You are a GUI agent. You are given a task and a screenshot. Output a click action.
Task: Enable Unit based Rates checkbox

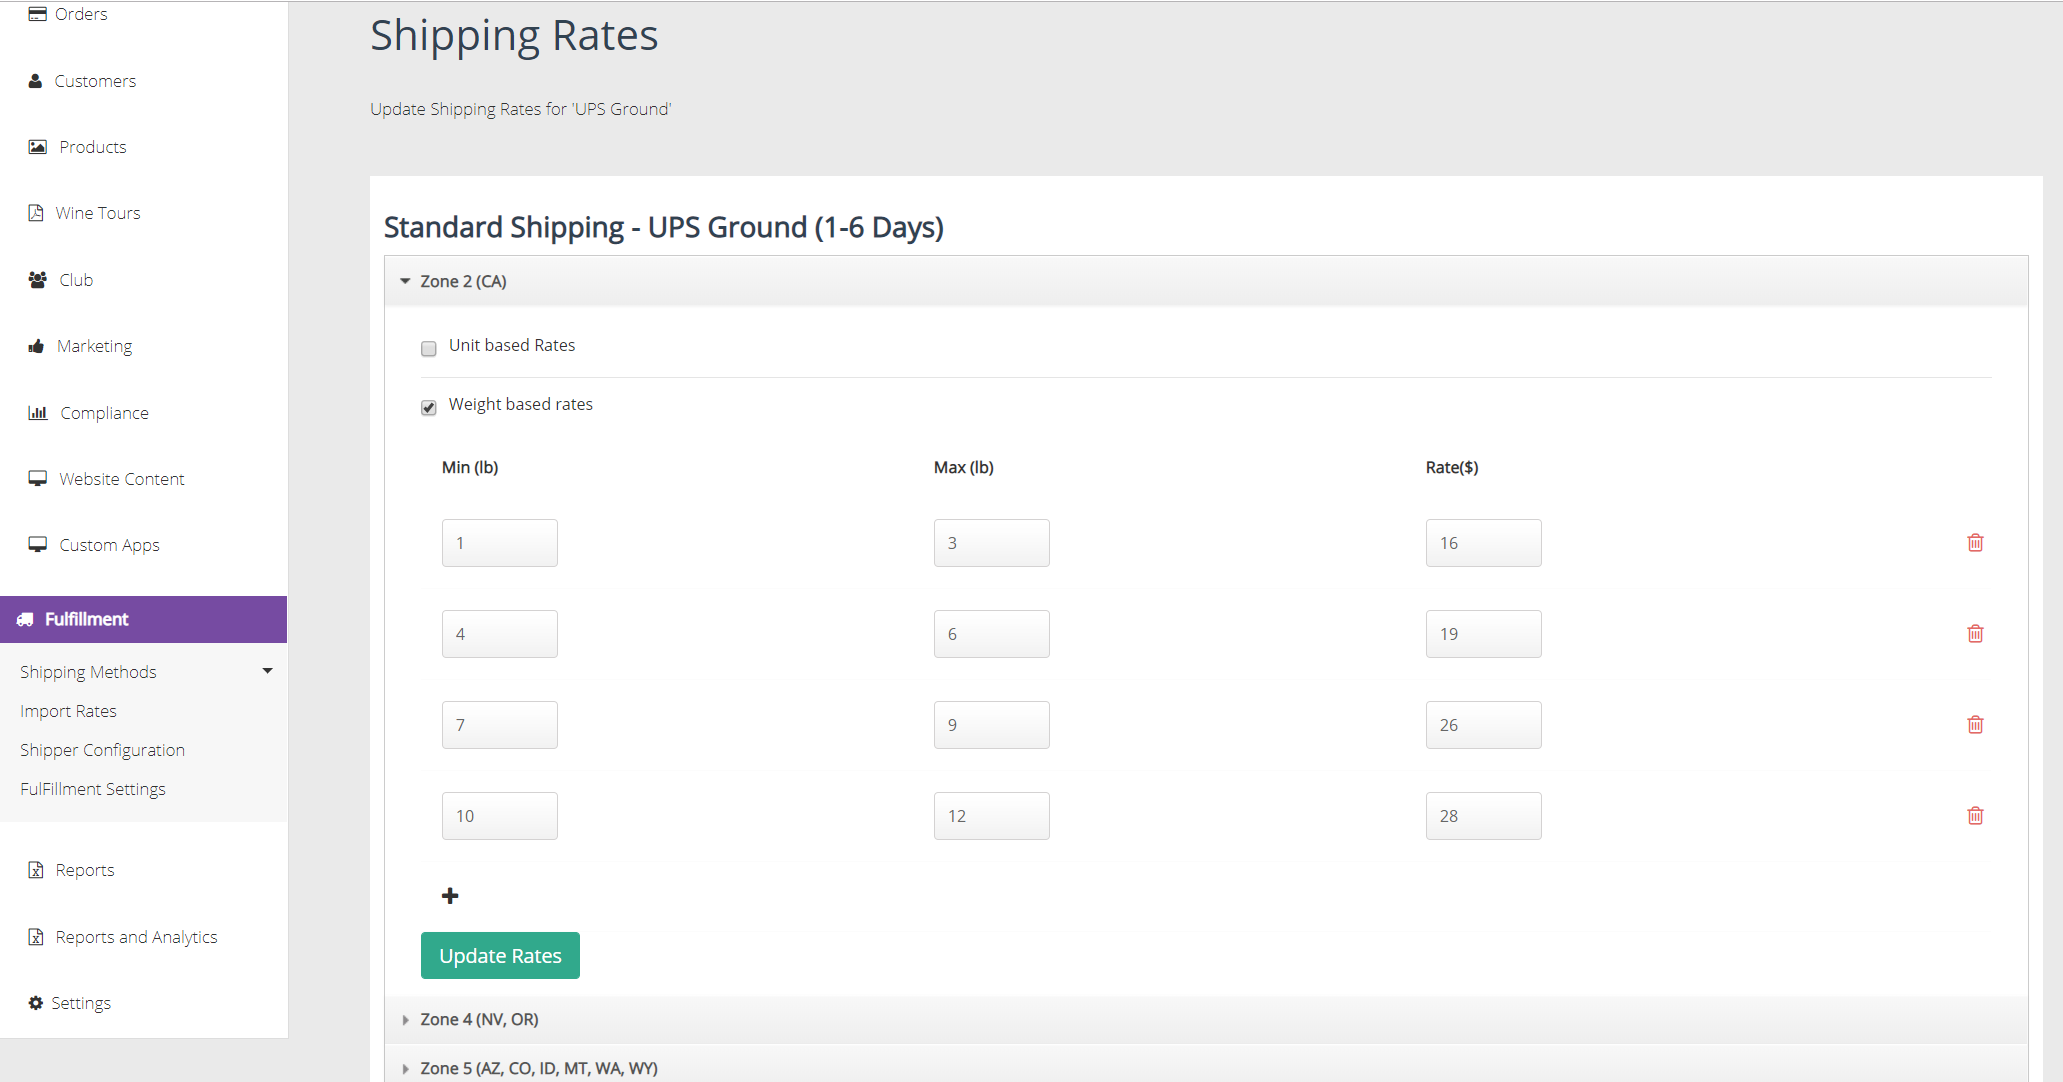429,349
